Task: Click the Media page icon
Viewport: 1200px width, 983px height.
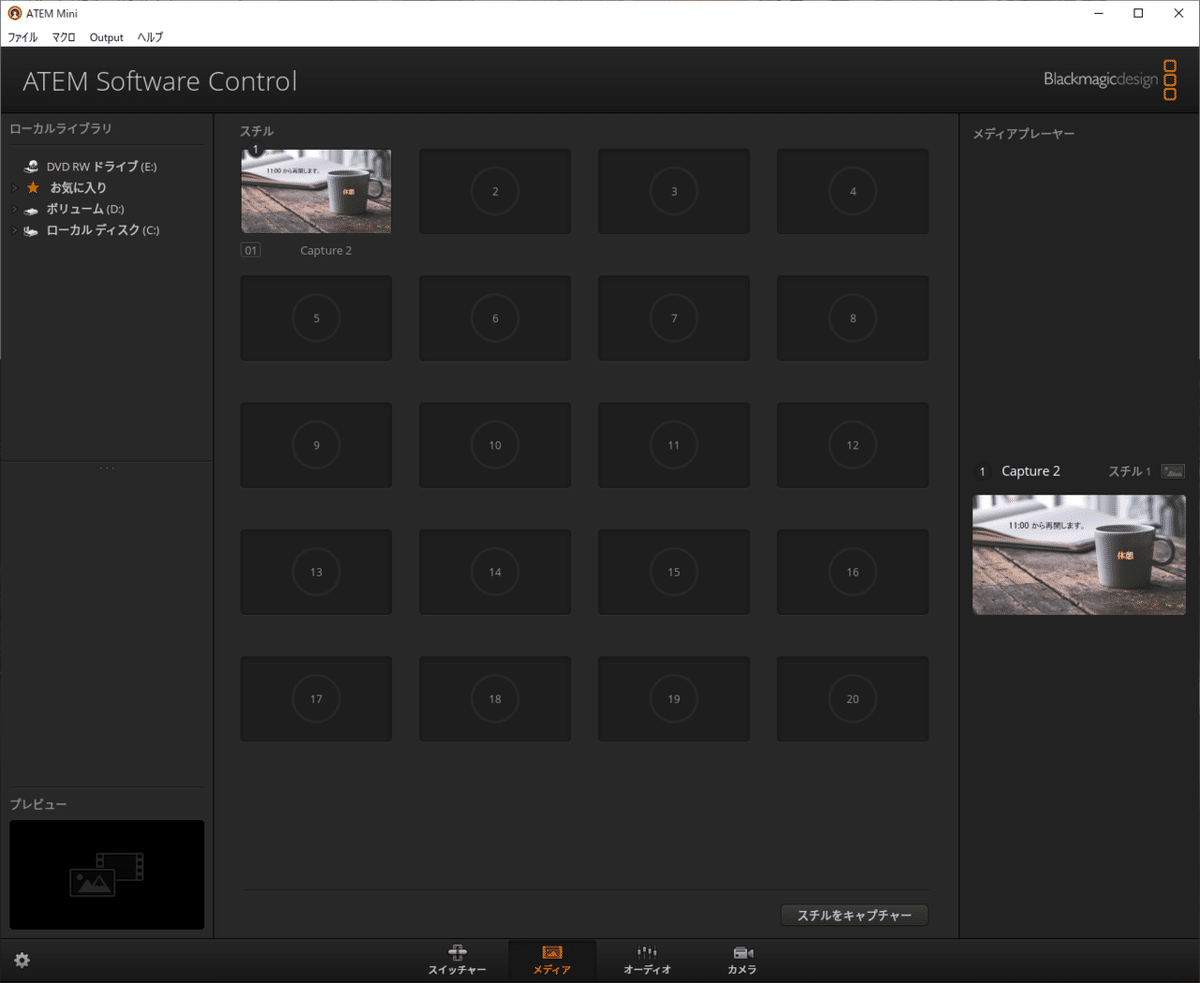Action: point(552,953)
